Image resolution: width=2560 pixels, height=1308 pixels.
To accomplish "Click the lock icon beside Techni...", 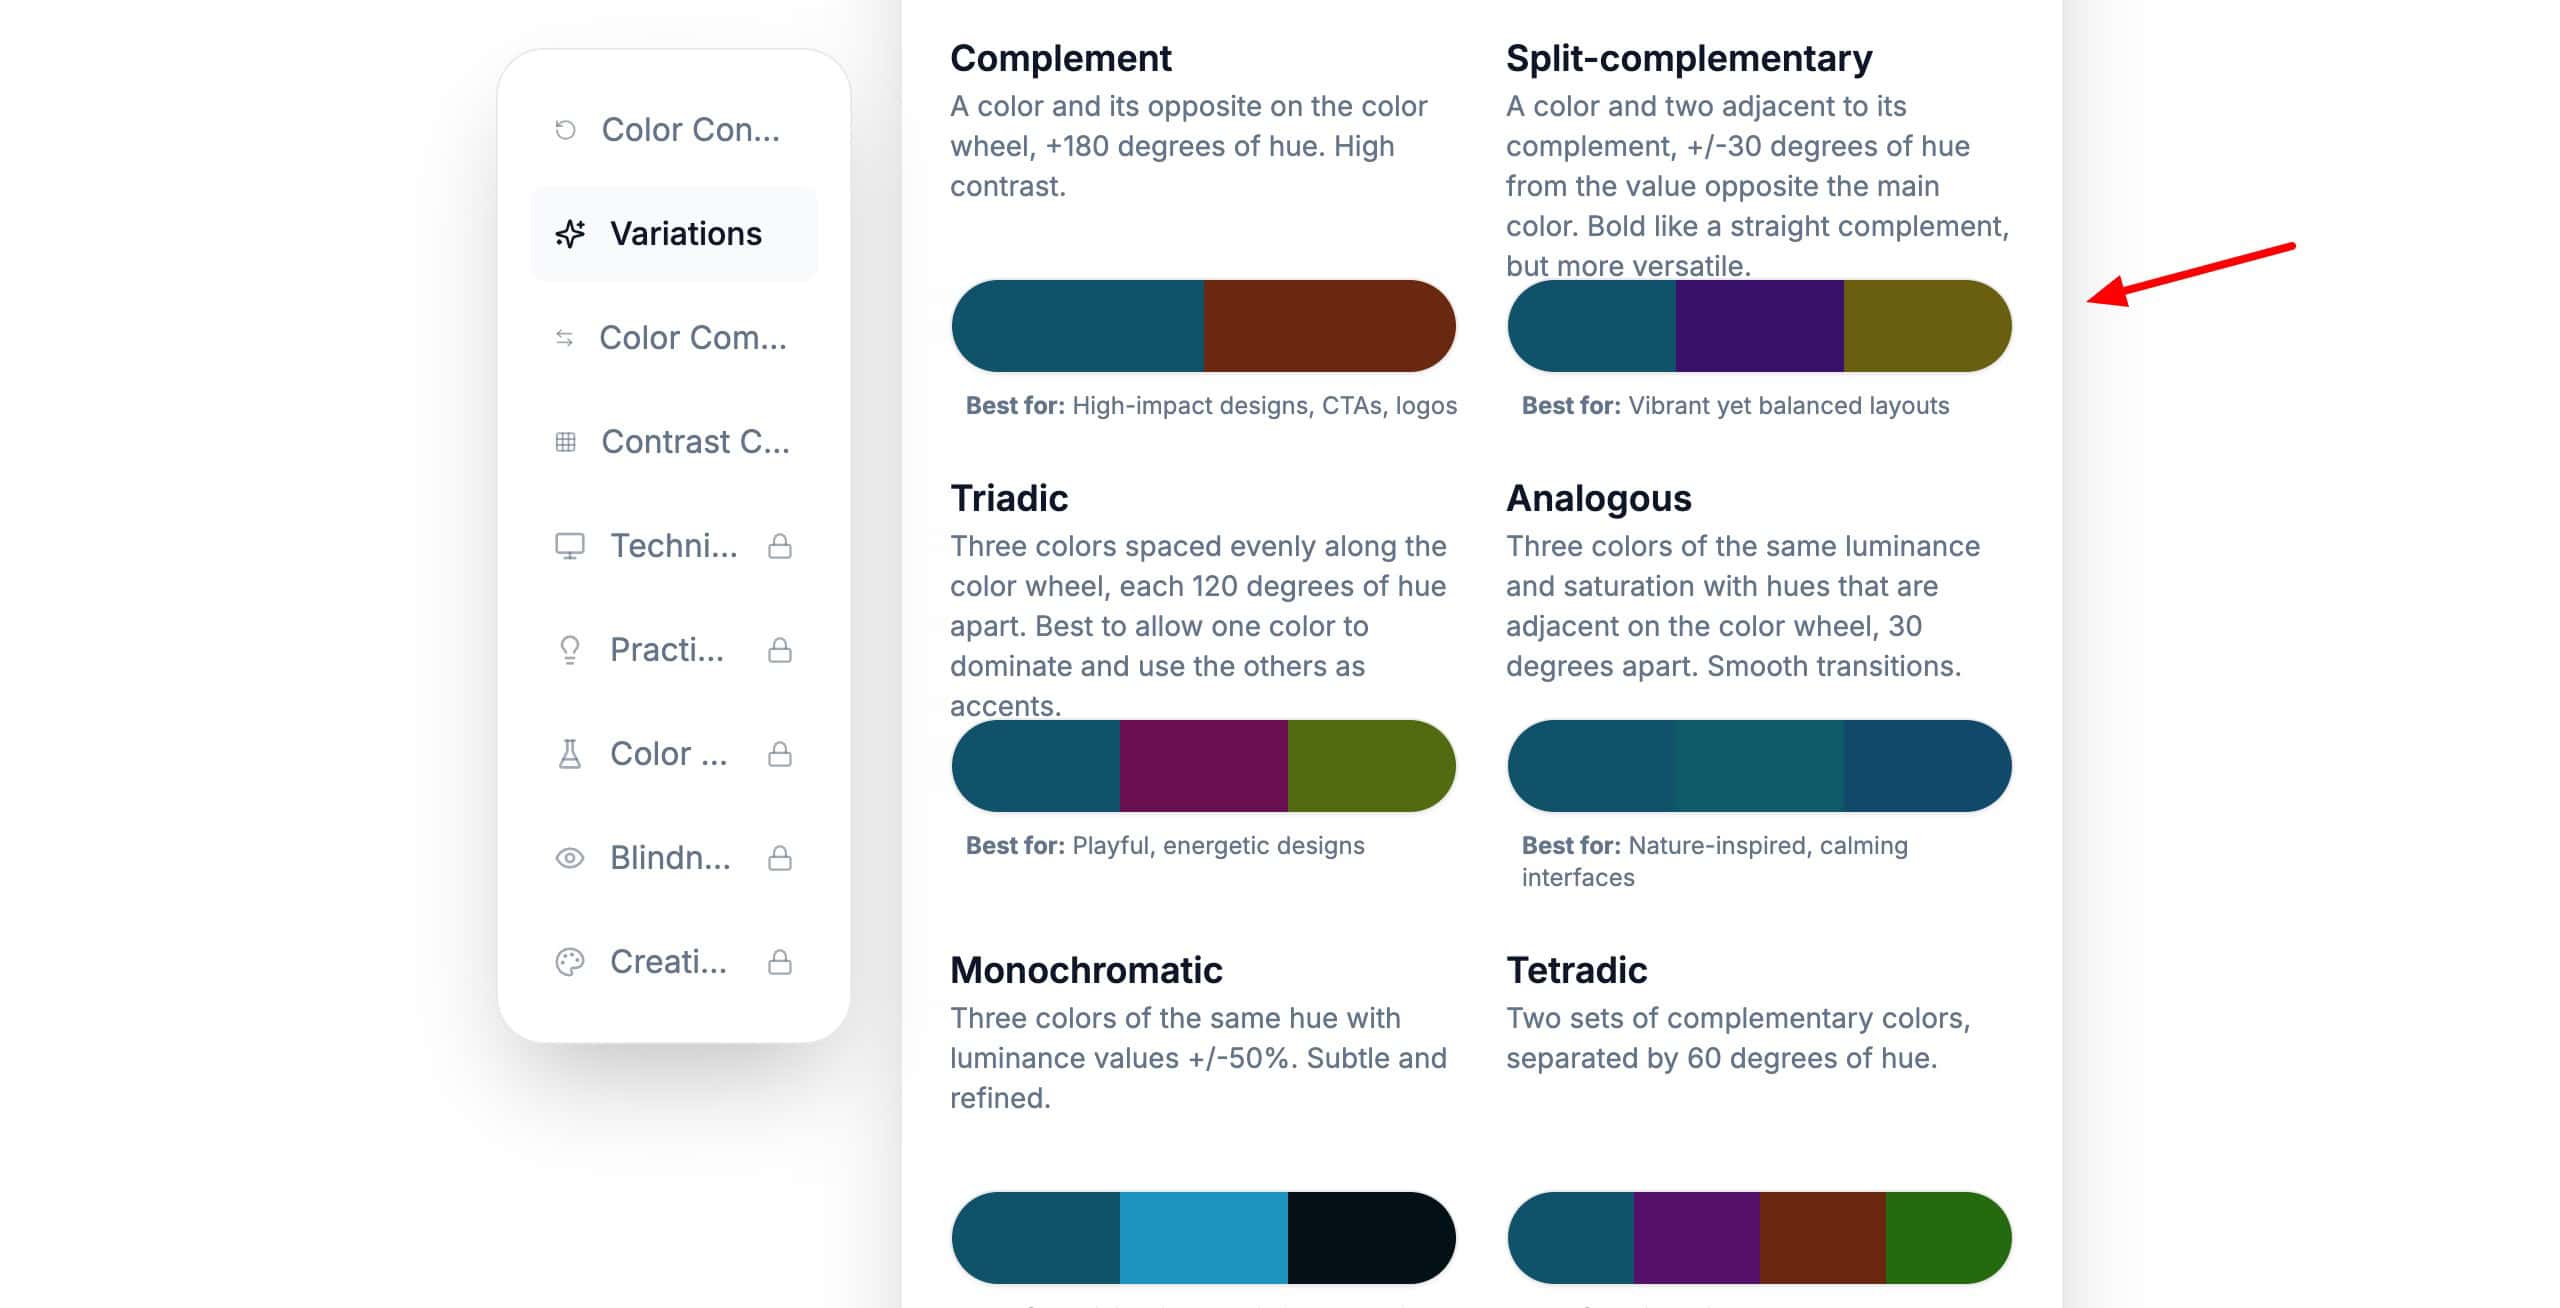I will [x=780, y=546].
